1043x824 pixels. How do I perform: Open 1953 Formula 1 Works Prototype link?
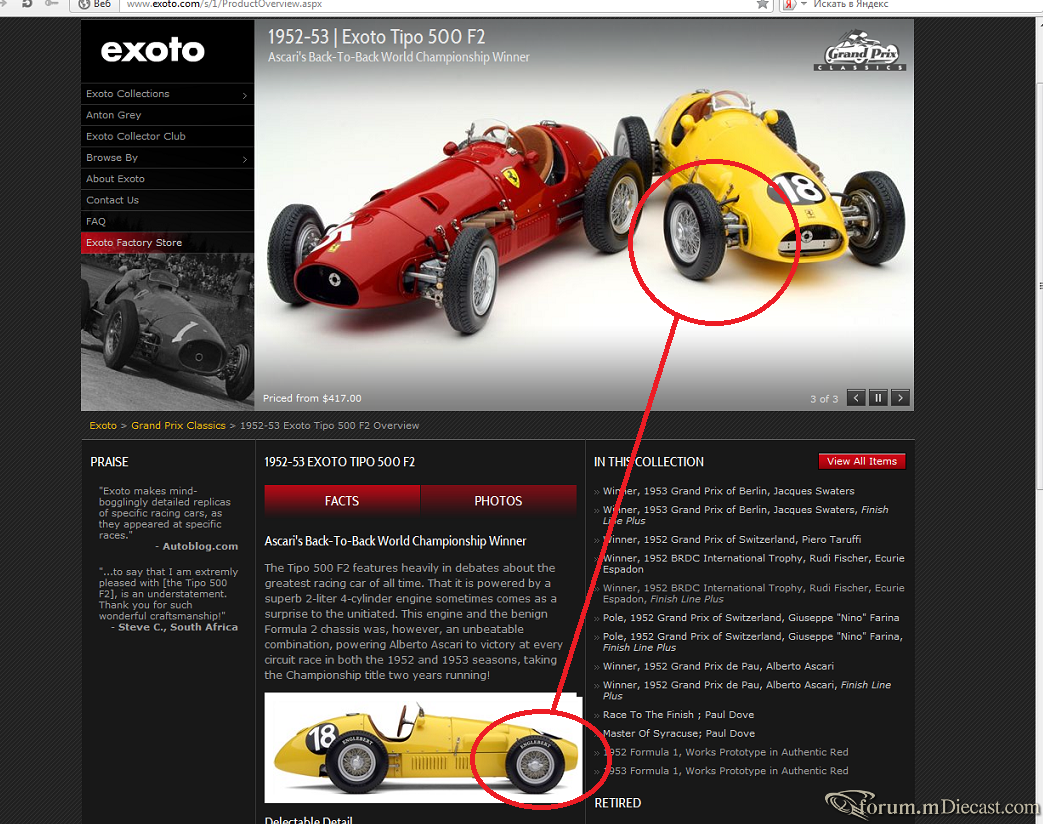(x=726, y=771)
